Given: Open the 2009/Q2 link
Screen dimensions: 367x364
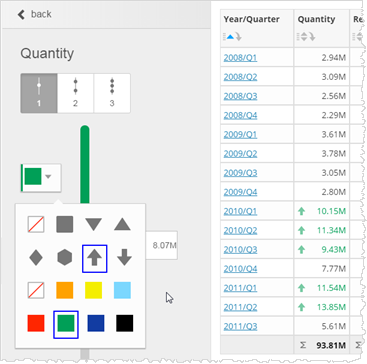Looking at the screenshot, I should tap(240, 154).
